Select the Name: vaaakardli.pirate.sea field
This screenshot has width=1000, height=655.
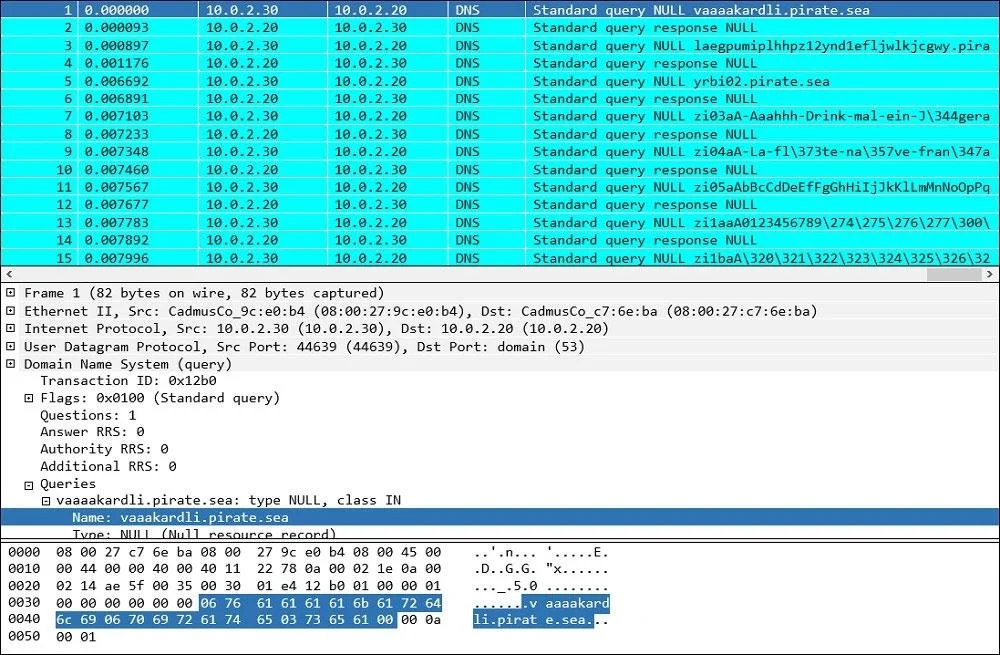coord(500,517)
